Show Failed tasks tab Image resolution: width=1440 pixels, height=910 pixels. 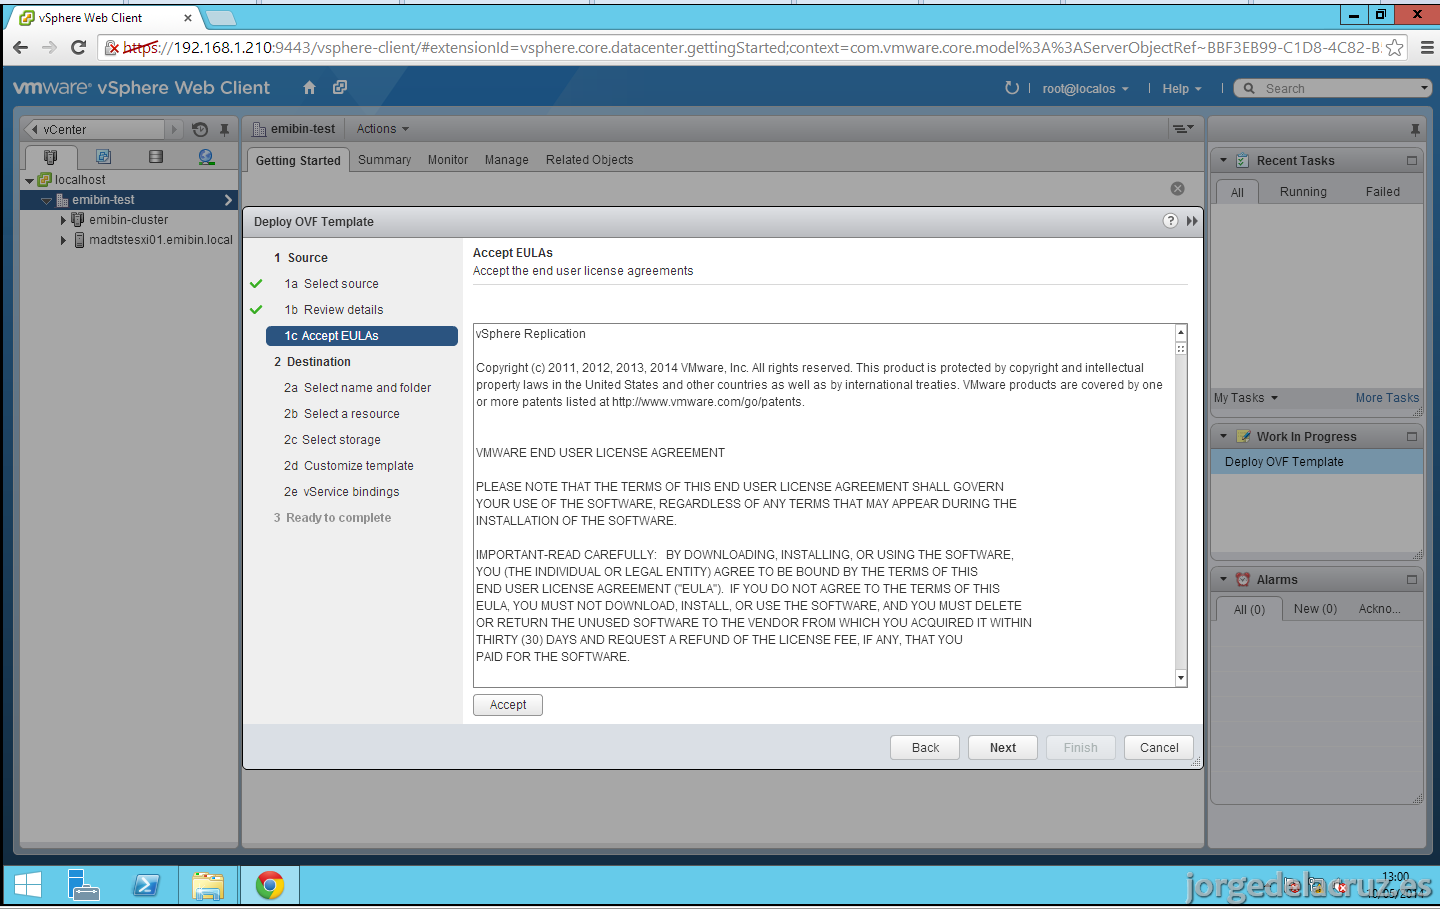(1383, 192)
